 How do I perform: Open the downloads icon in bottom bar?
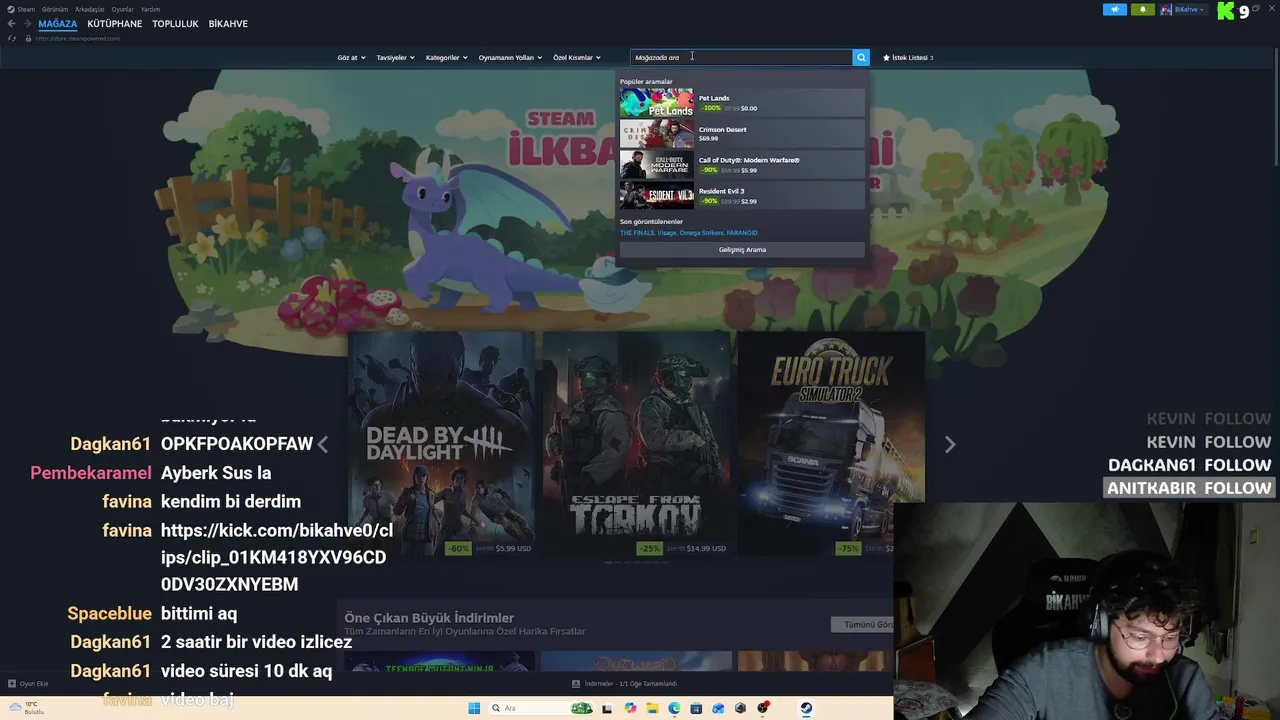(x=576, y=684)
